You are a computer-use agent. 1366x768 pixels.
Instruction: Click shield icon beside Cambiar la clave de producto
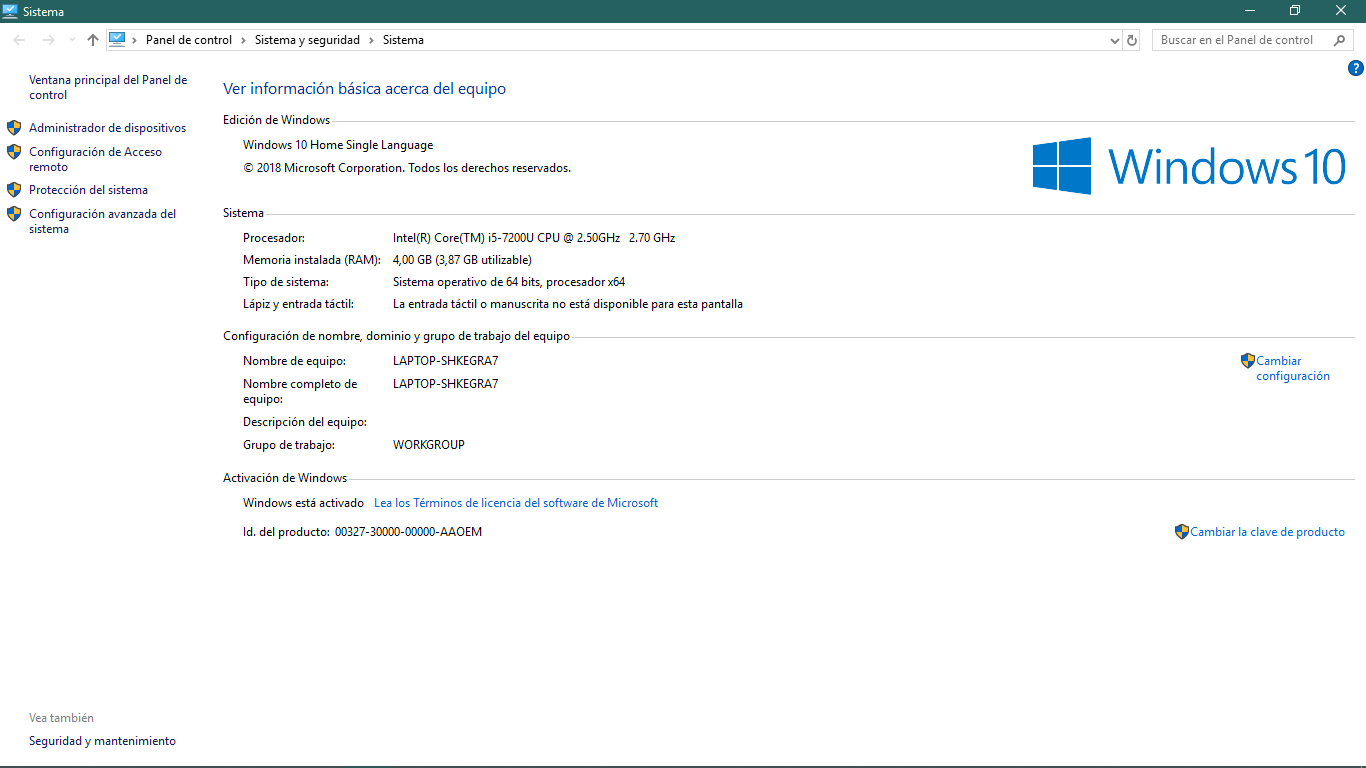(x=1182, y=532)
